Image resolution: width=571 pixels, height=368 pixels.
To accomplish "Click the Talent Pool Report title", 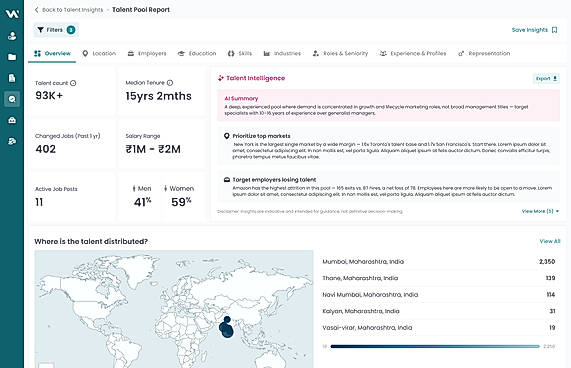I will 141,10.
